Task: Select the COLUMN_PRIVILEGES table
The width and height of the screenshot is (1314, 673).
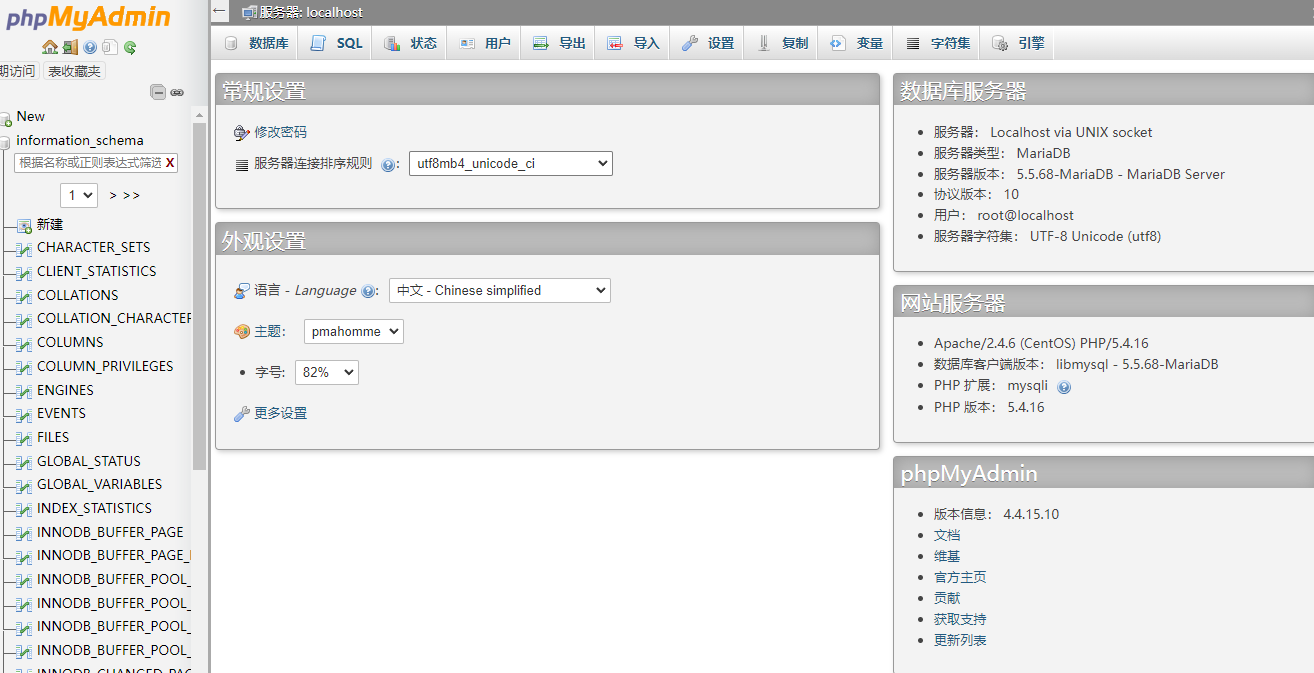Action: coord(105,366)
